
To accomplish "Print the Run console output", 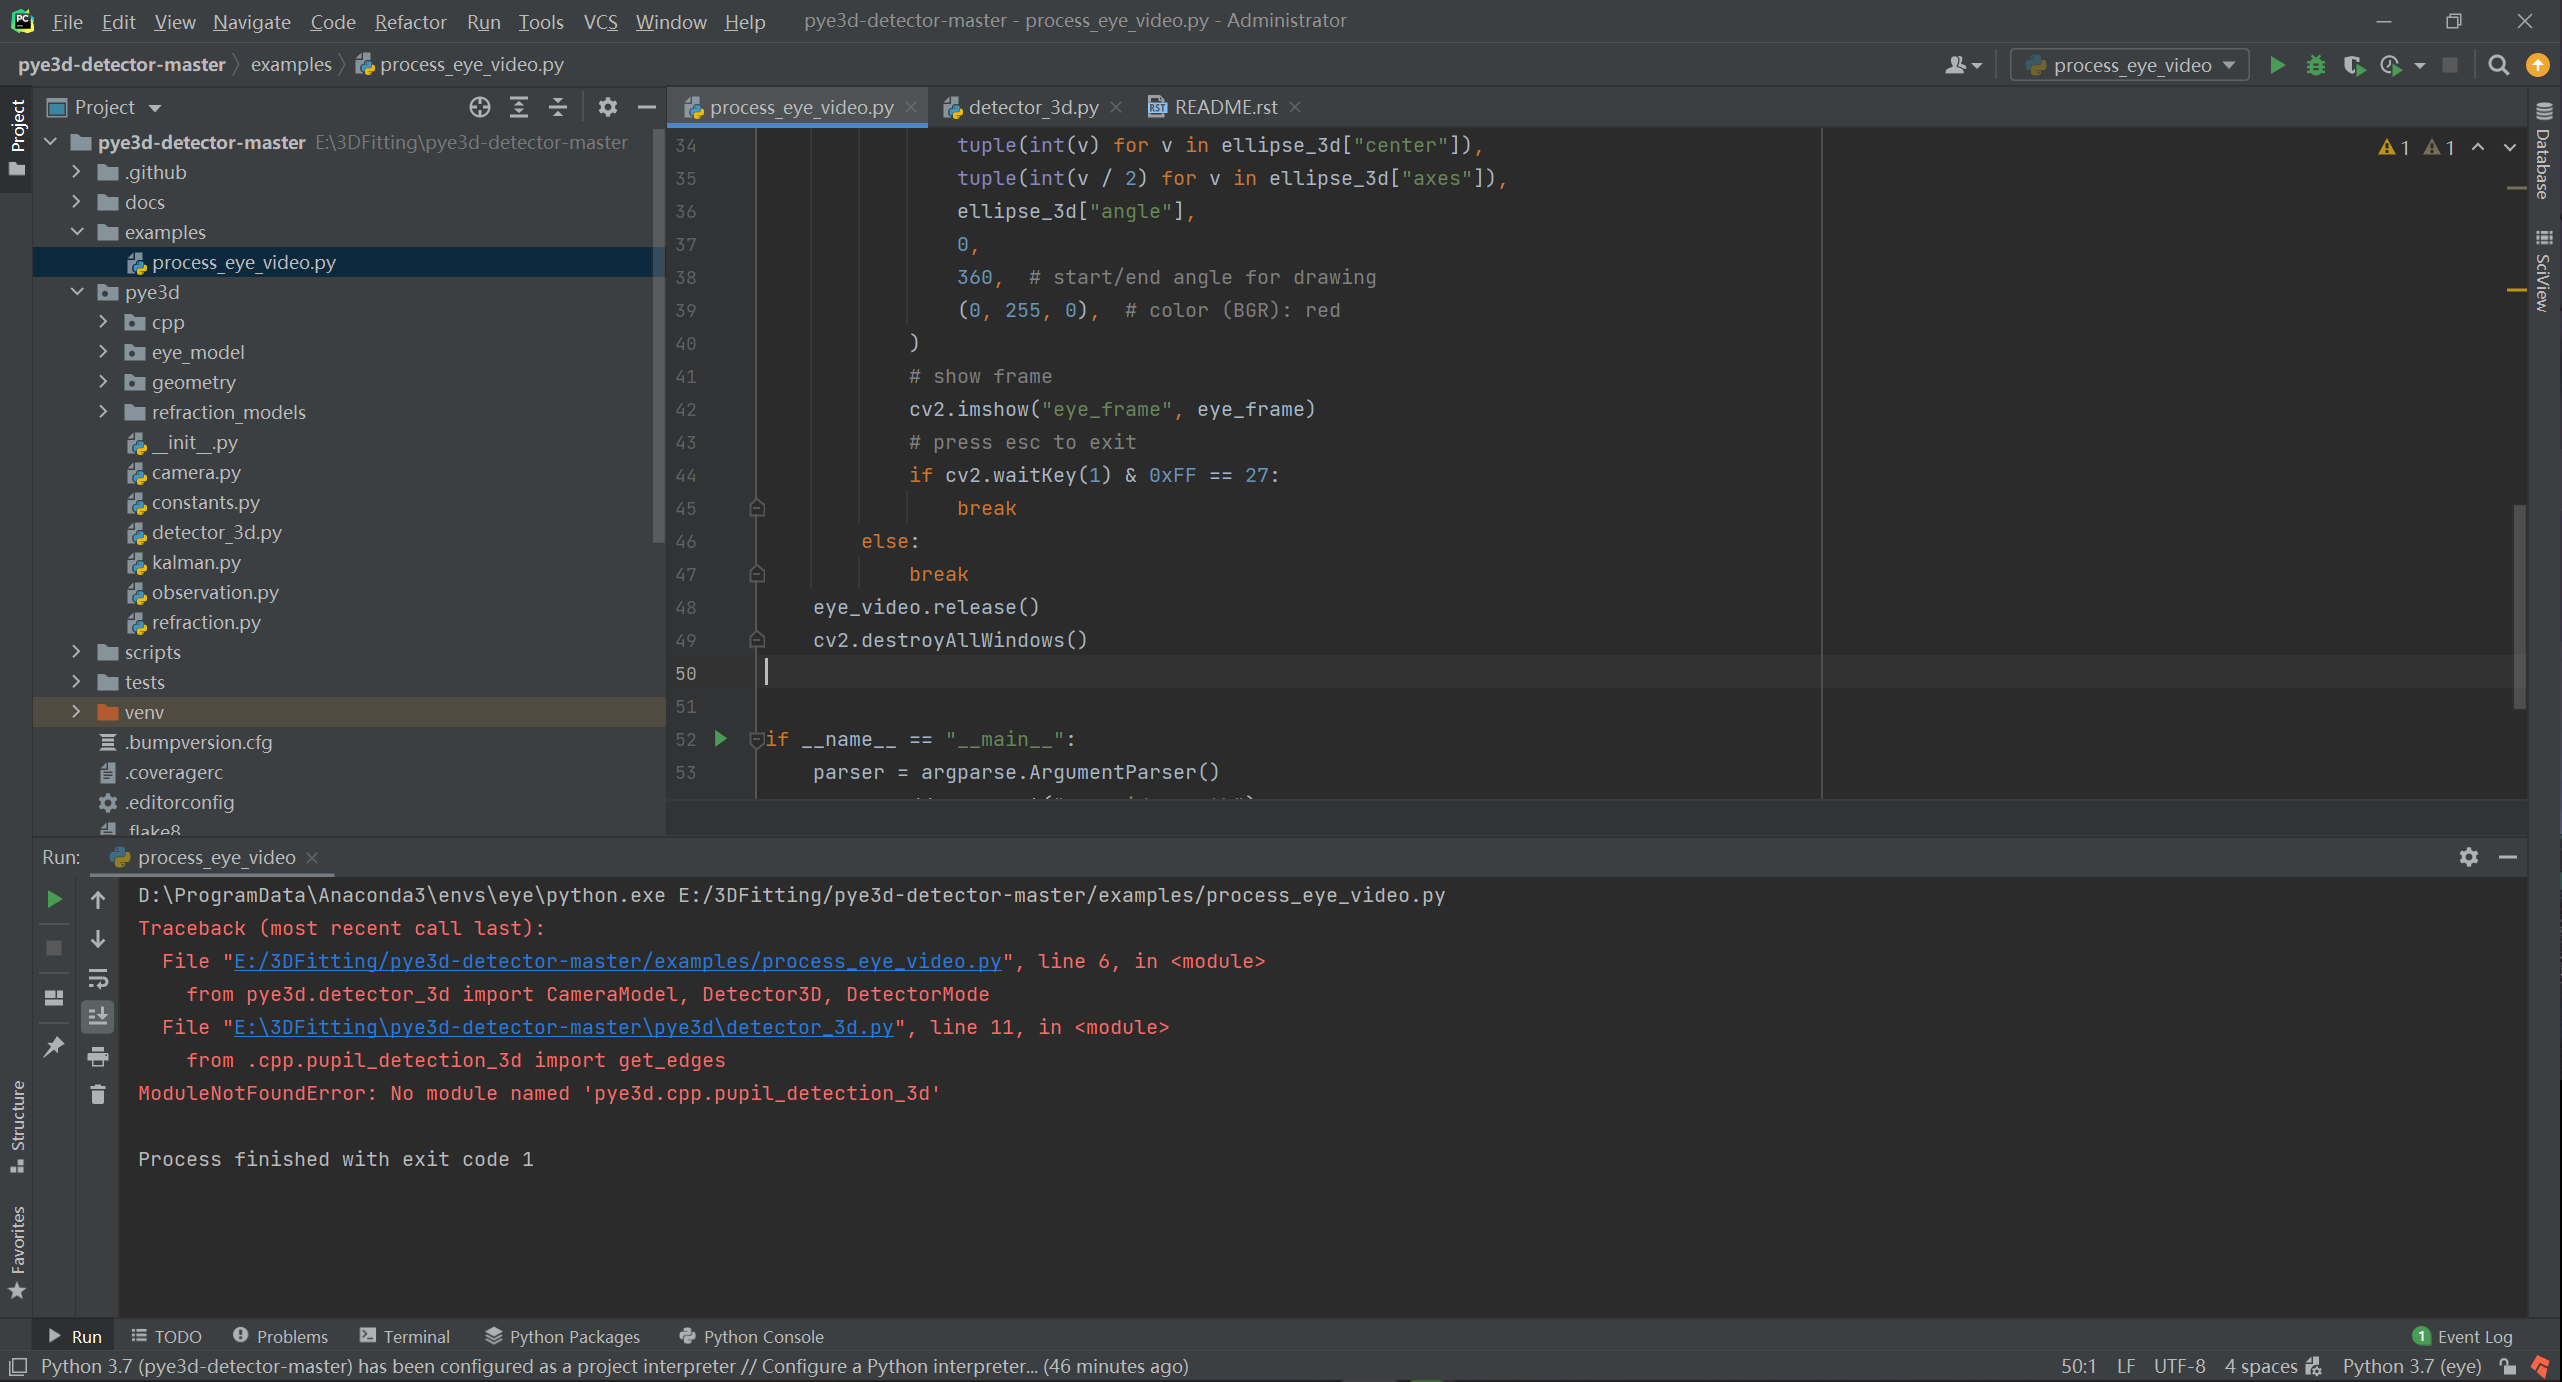I will (98, 1056).
